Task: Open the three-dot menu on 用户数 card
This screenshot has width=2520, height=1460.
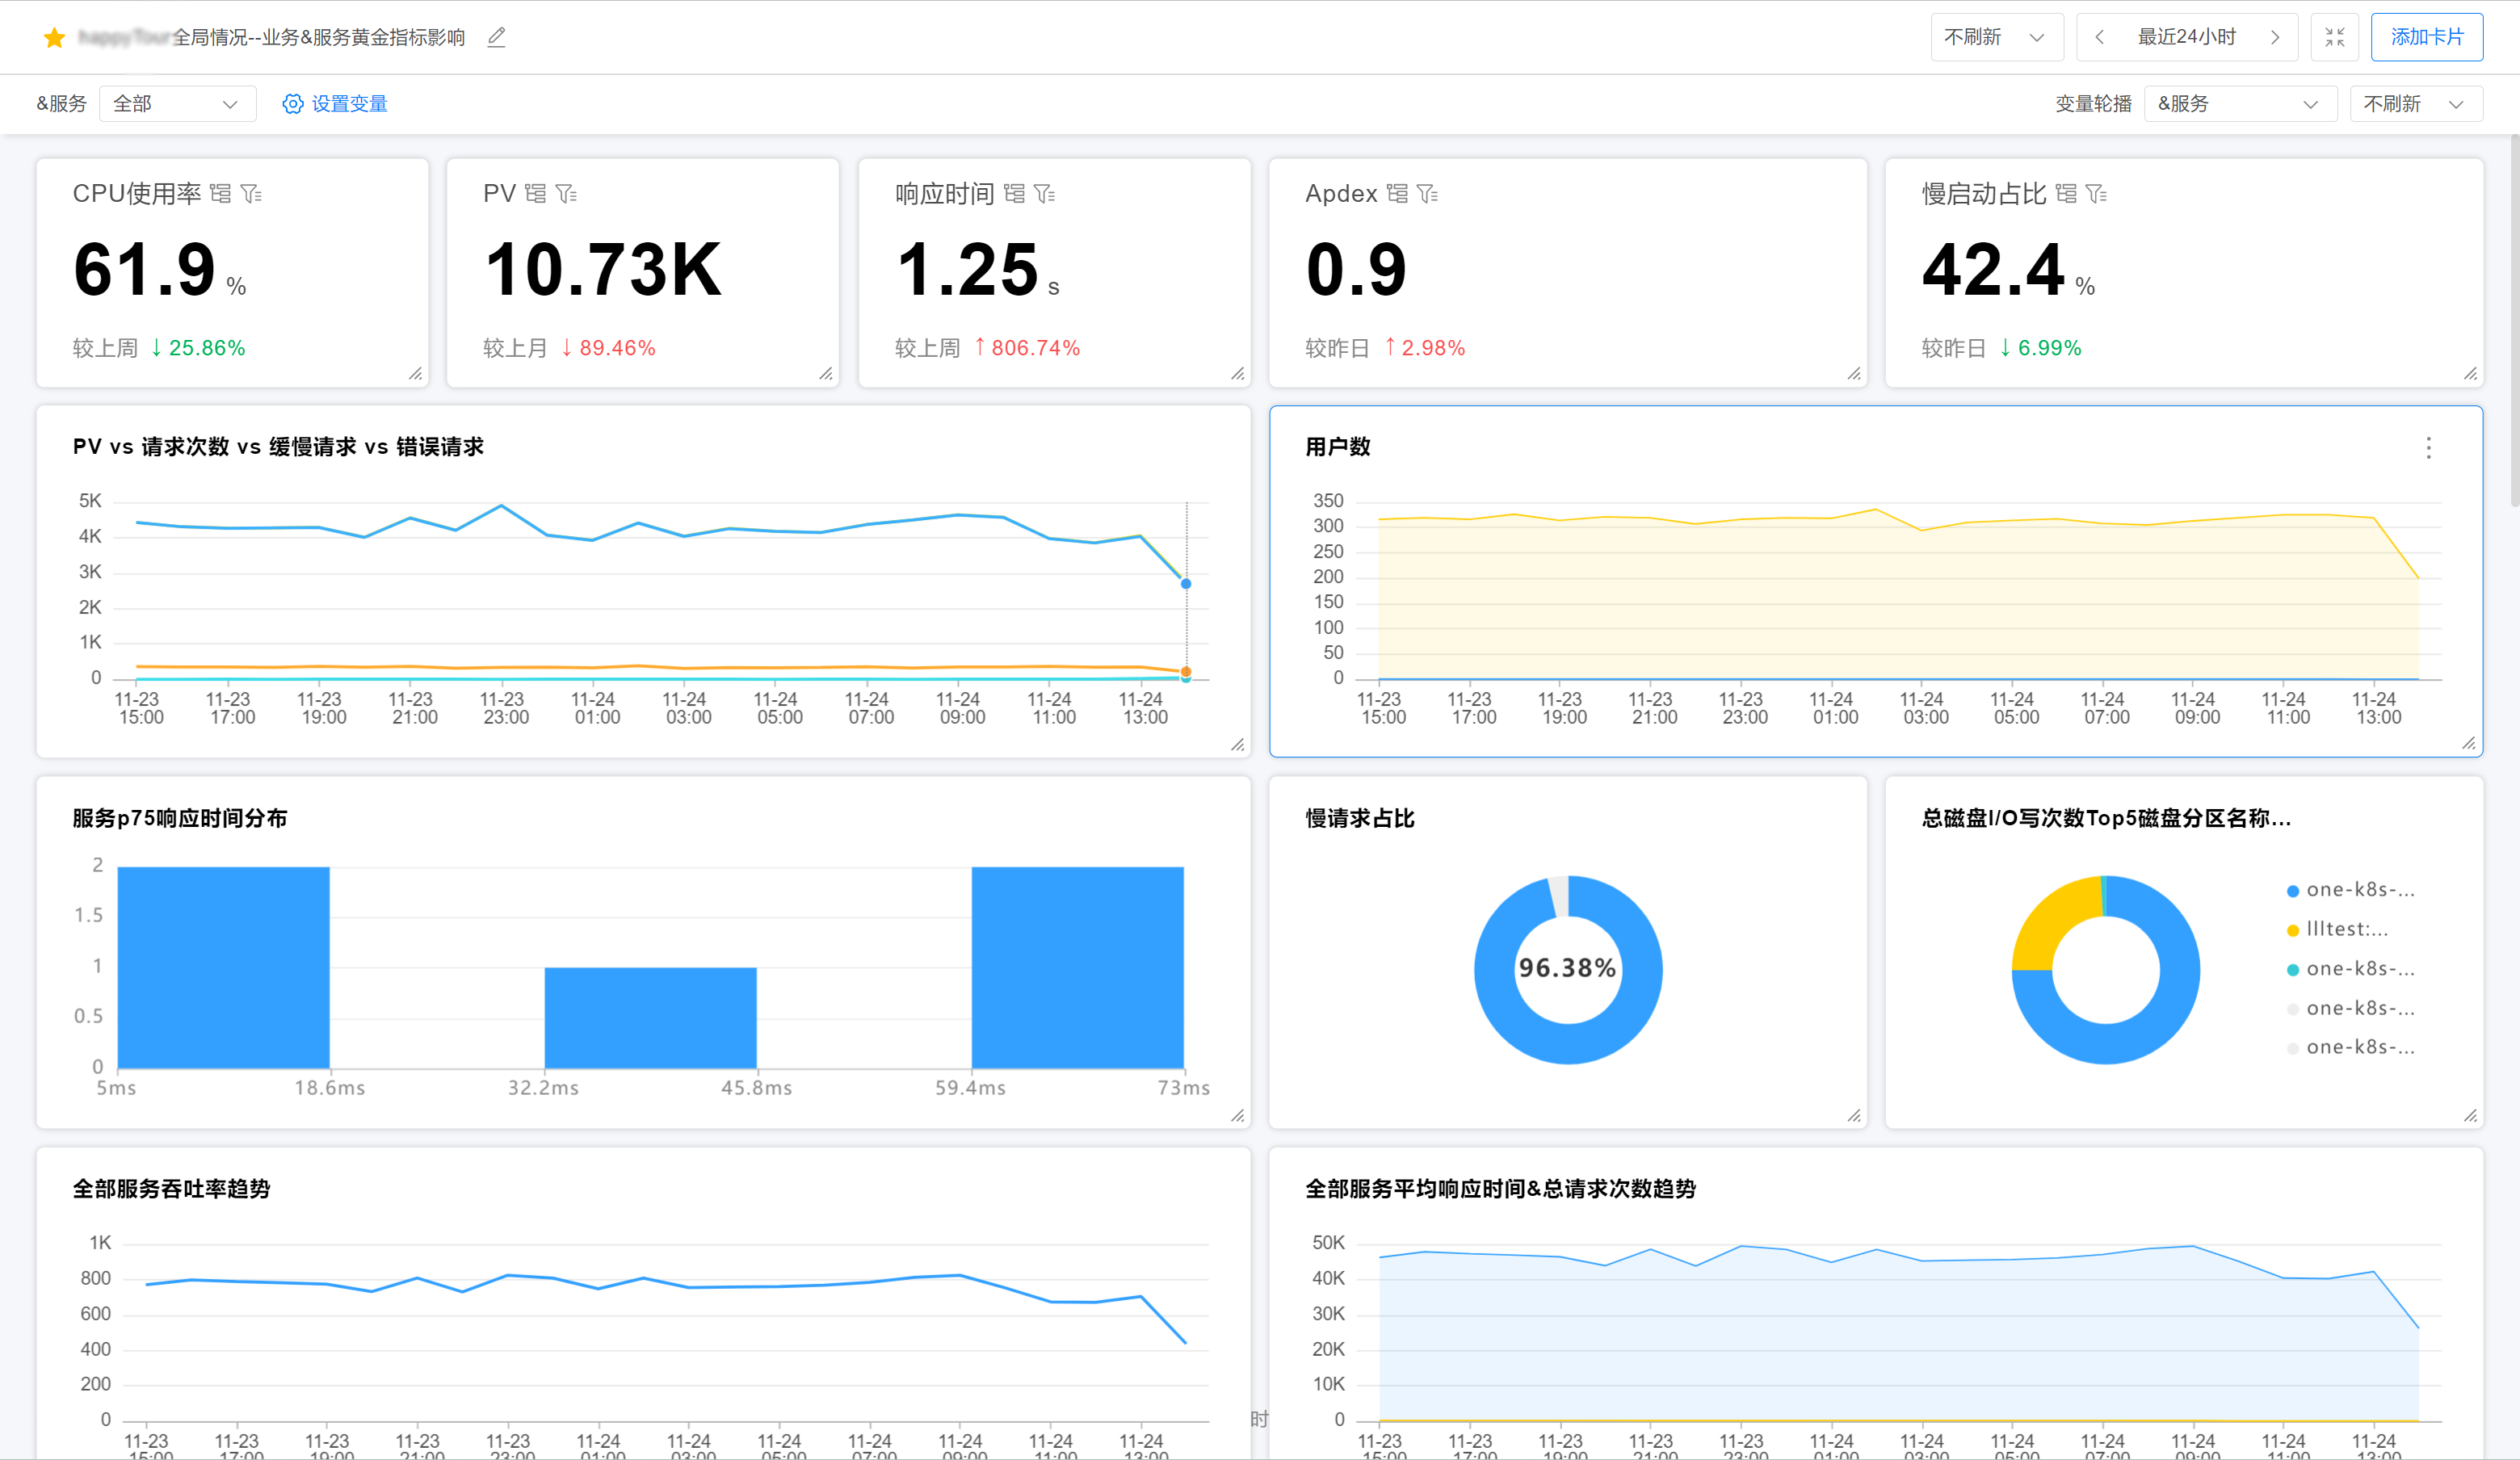Action: pos(2428,448)
